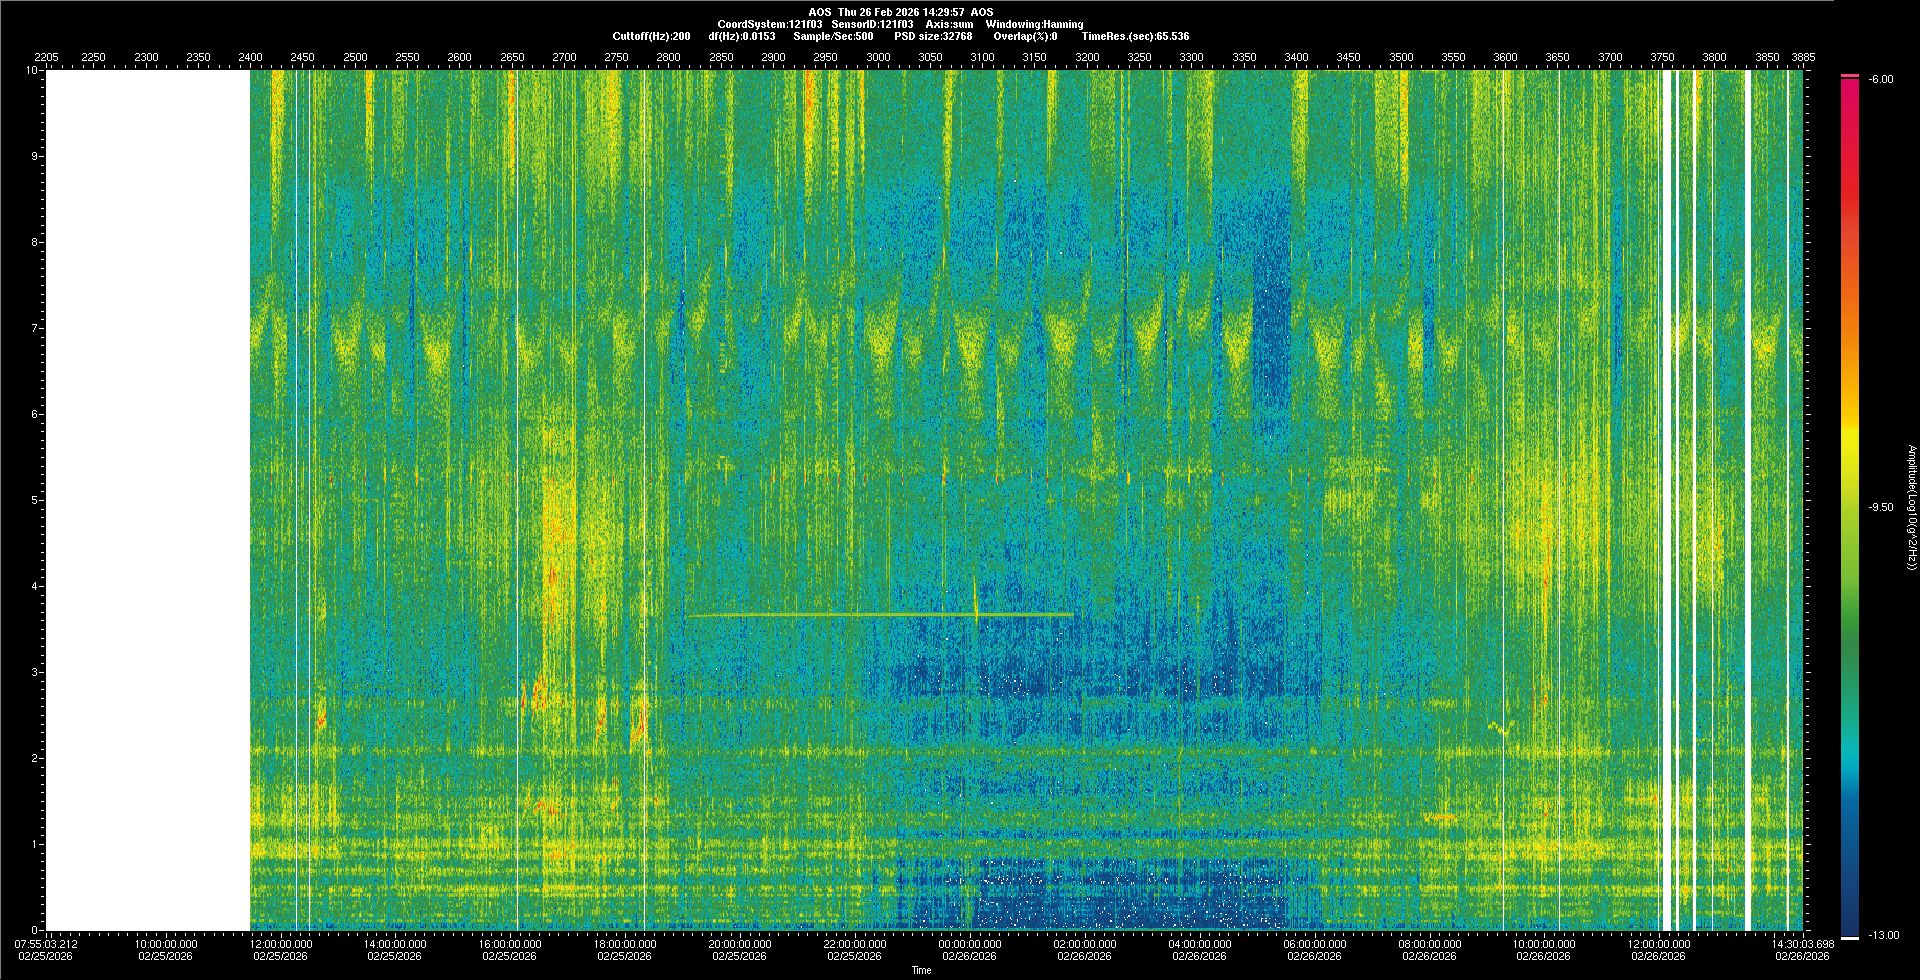Select the top axis tick label 3500
Image resolution: width=1920 pixels, height=980 pixels.
click(1401, 58)
